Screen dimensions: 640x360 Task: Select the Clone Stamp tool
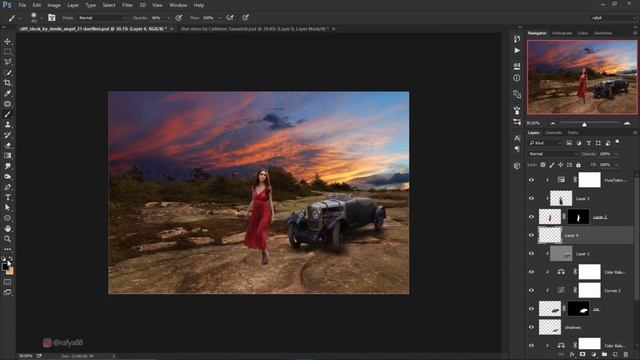(7, 124)
